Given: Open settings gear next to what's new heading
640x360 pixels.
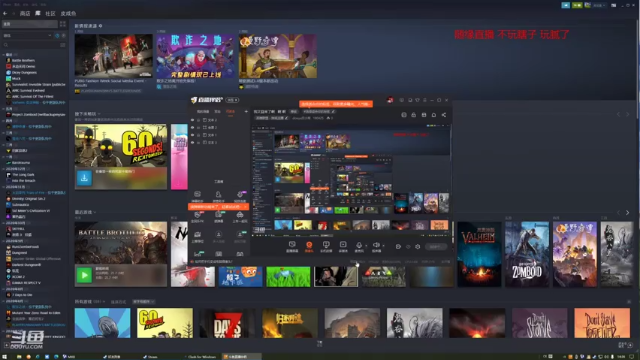Looking at the screenshot, I should point(100,26).
